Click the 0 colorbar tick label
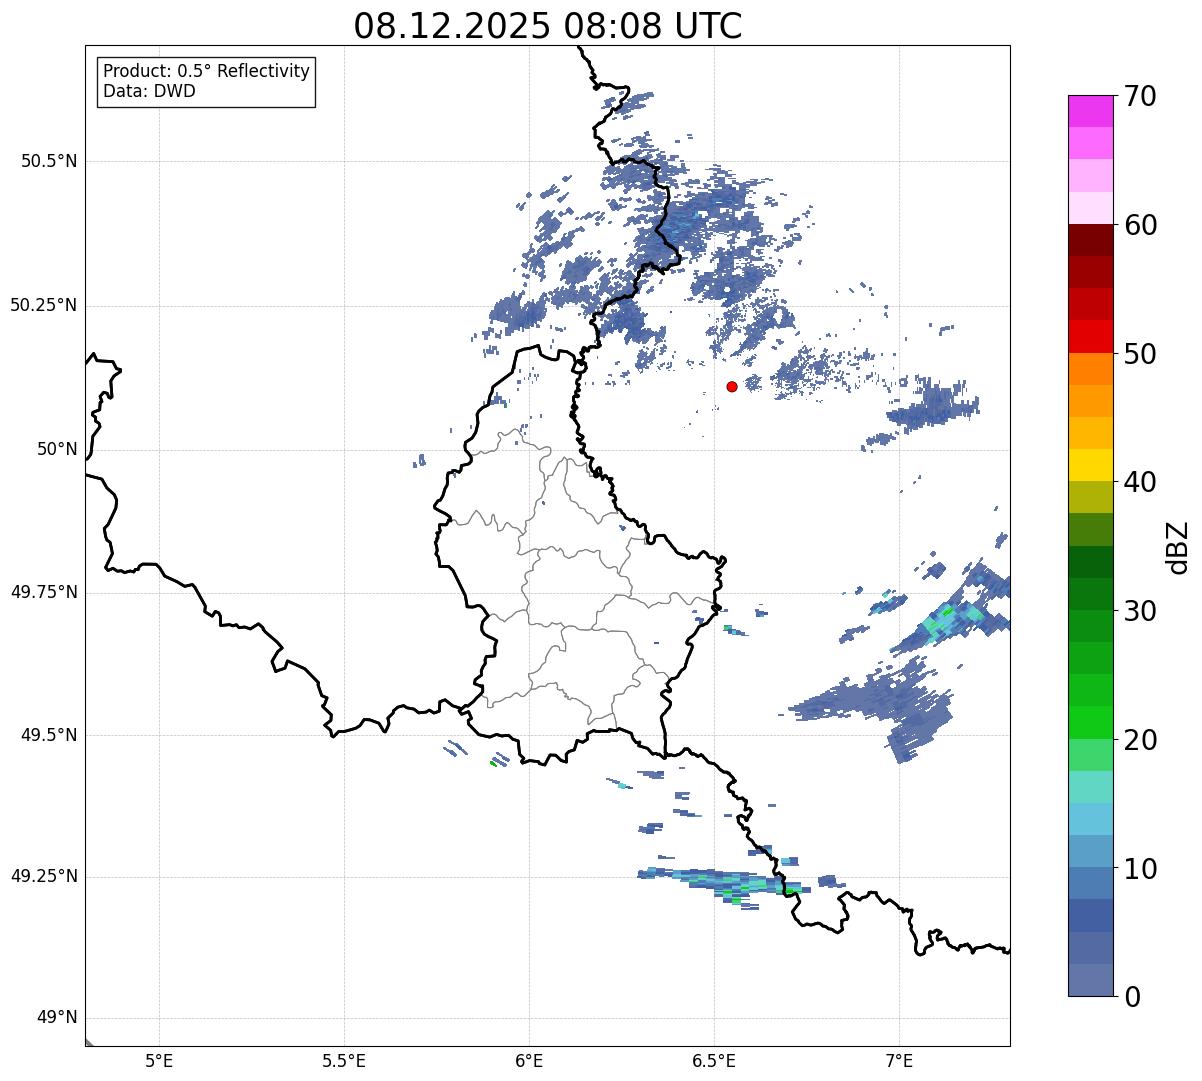This screenshot has height=1081, width=1202. 1133,997
